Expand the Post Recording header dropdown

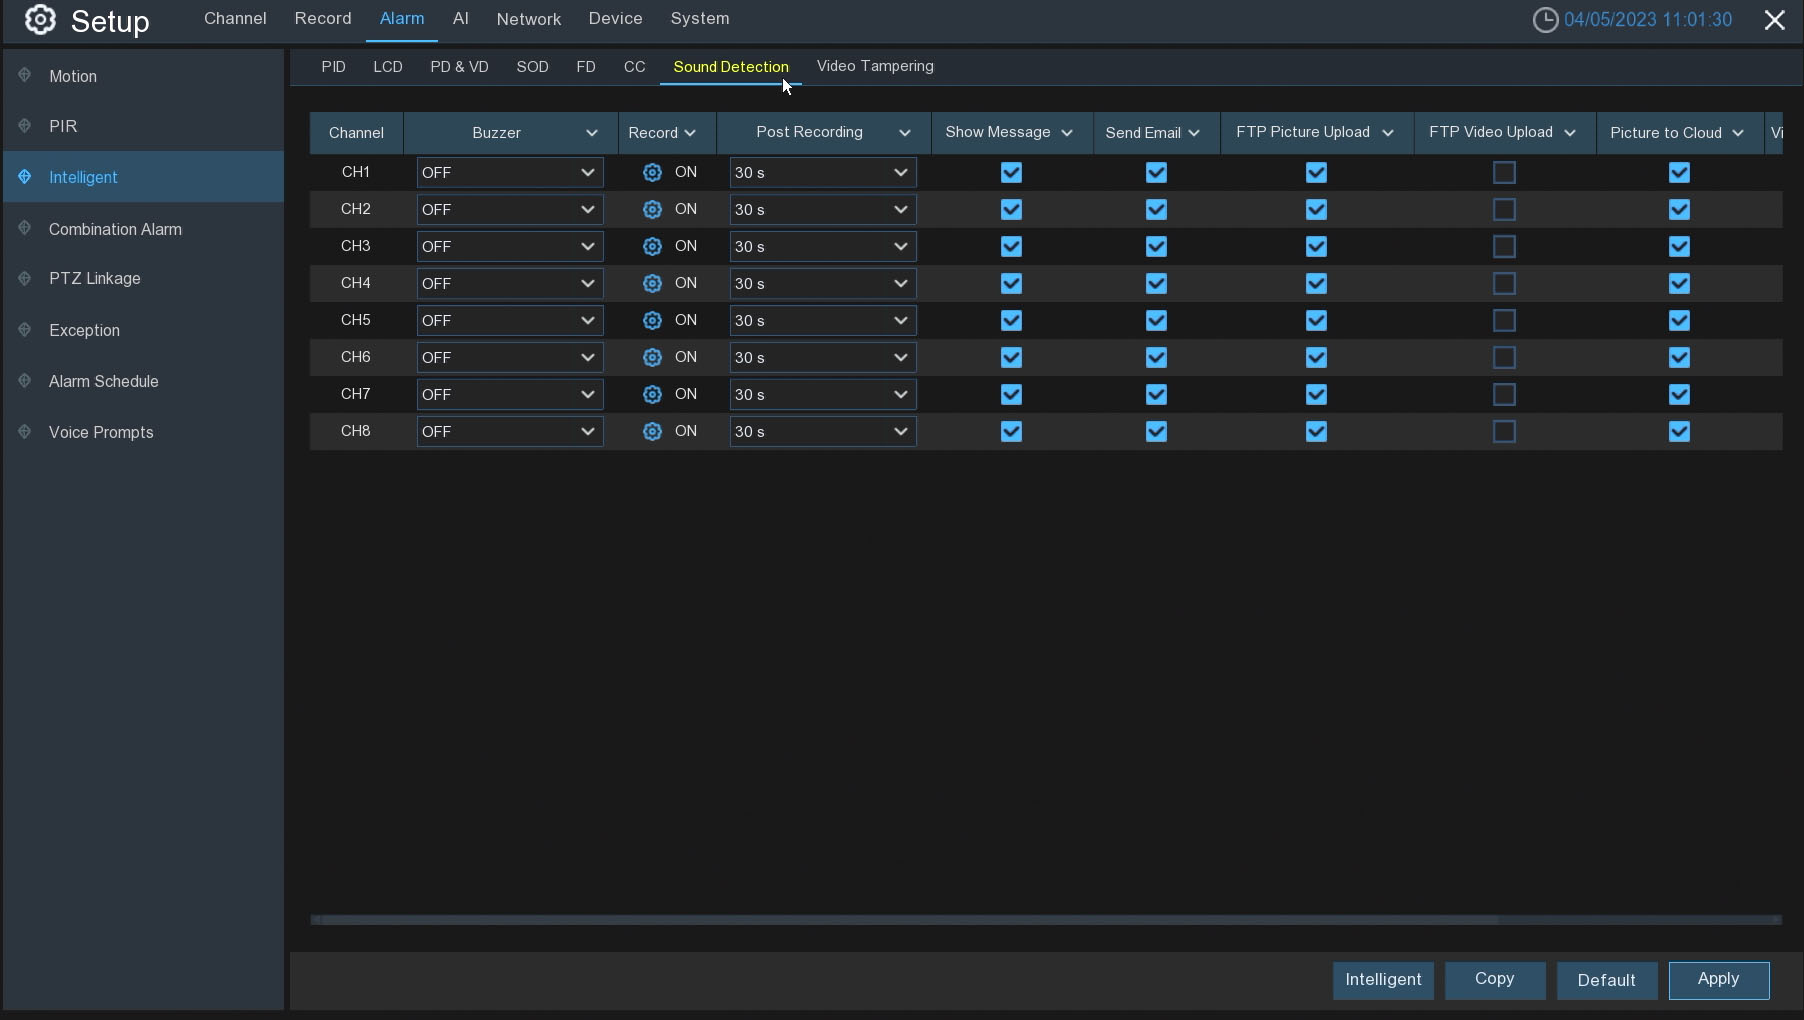[904, 133]
